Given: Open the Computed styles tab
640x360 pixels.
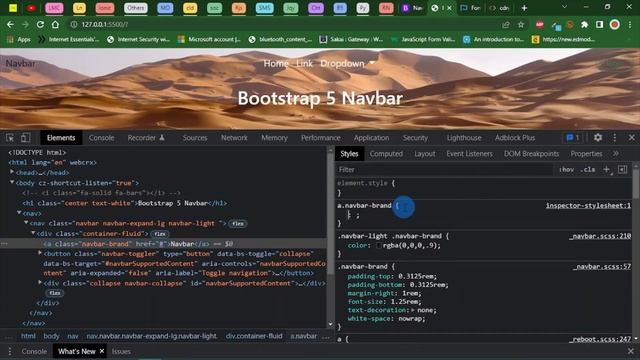Looking at the screenshot, I should tap(386, 154).
